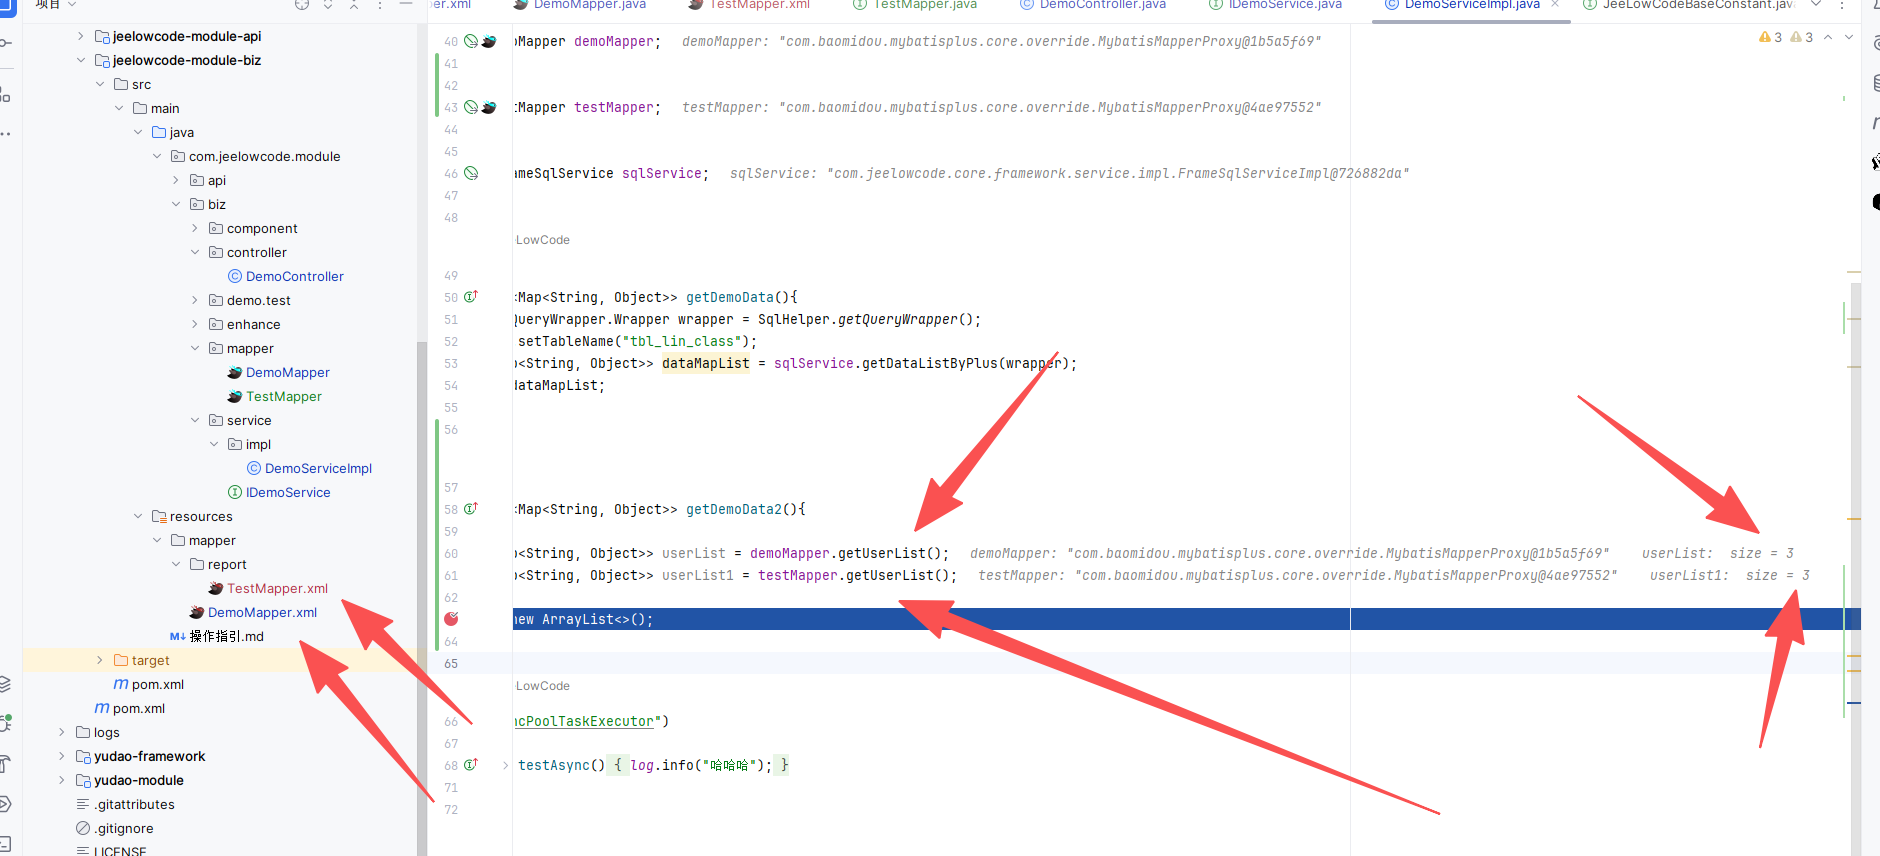This screenshot has width=1880, height=856.
Task: Open ThreadPoolTaskExecutor link on line 66
Action: pos(584,722)
